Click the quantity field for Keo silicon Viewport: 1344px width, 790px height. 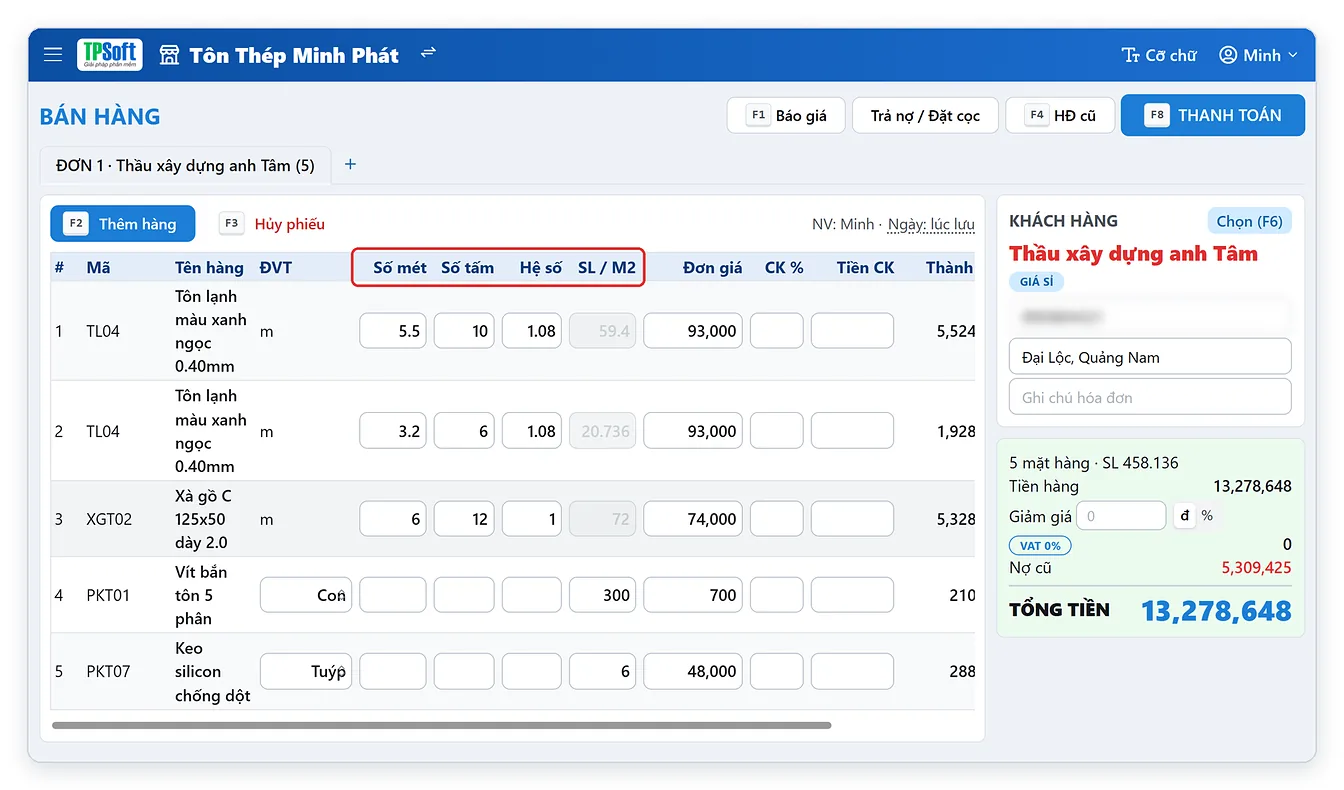(x=603, y=671)
